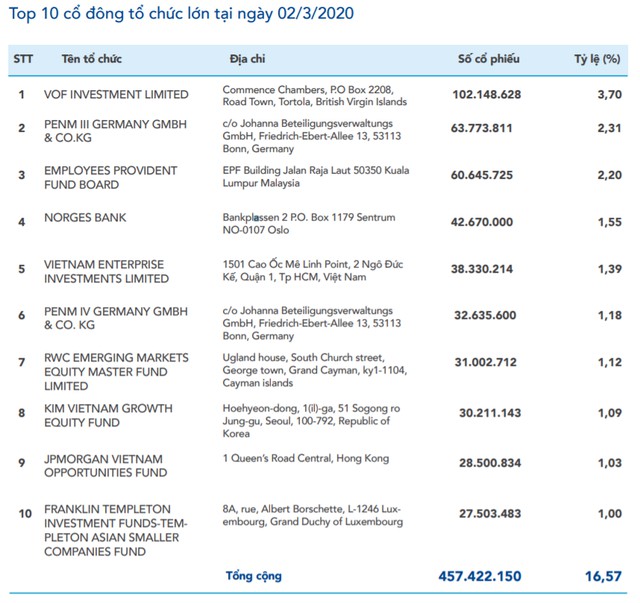This screenshot has height=603, width=640.
Task: Click the 'Ugland house, South Church street' address
Action: [315, 370]
